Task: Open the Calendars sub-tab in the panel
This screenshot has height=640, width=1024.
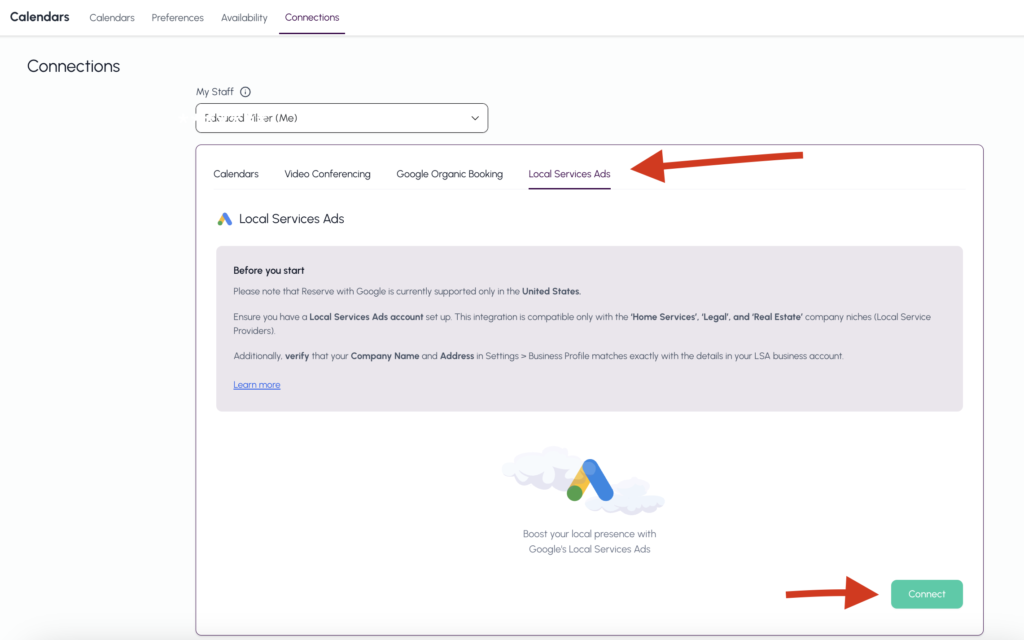Action: click(236, 174)
